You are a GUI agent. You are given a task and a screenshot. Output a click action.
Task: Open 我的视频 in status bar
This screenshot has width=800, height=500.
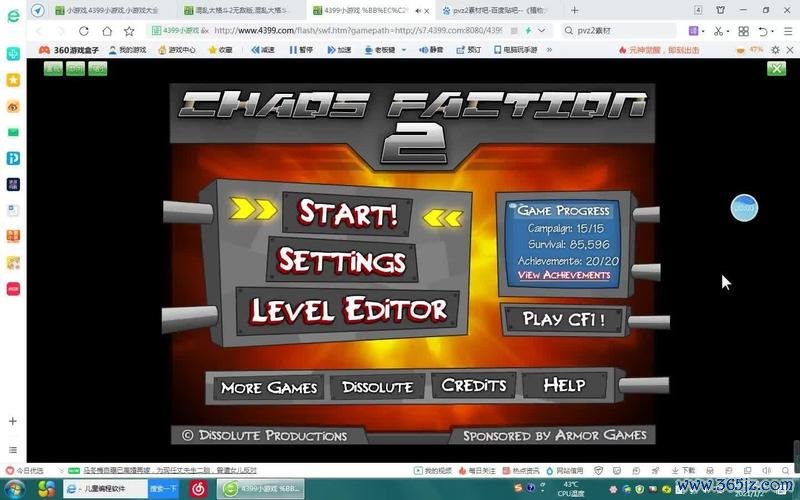point(432,470)
